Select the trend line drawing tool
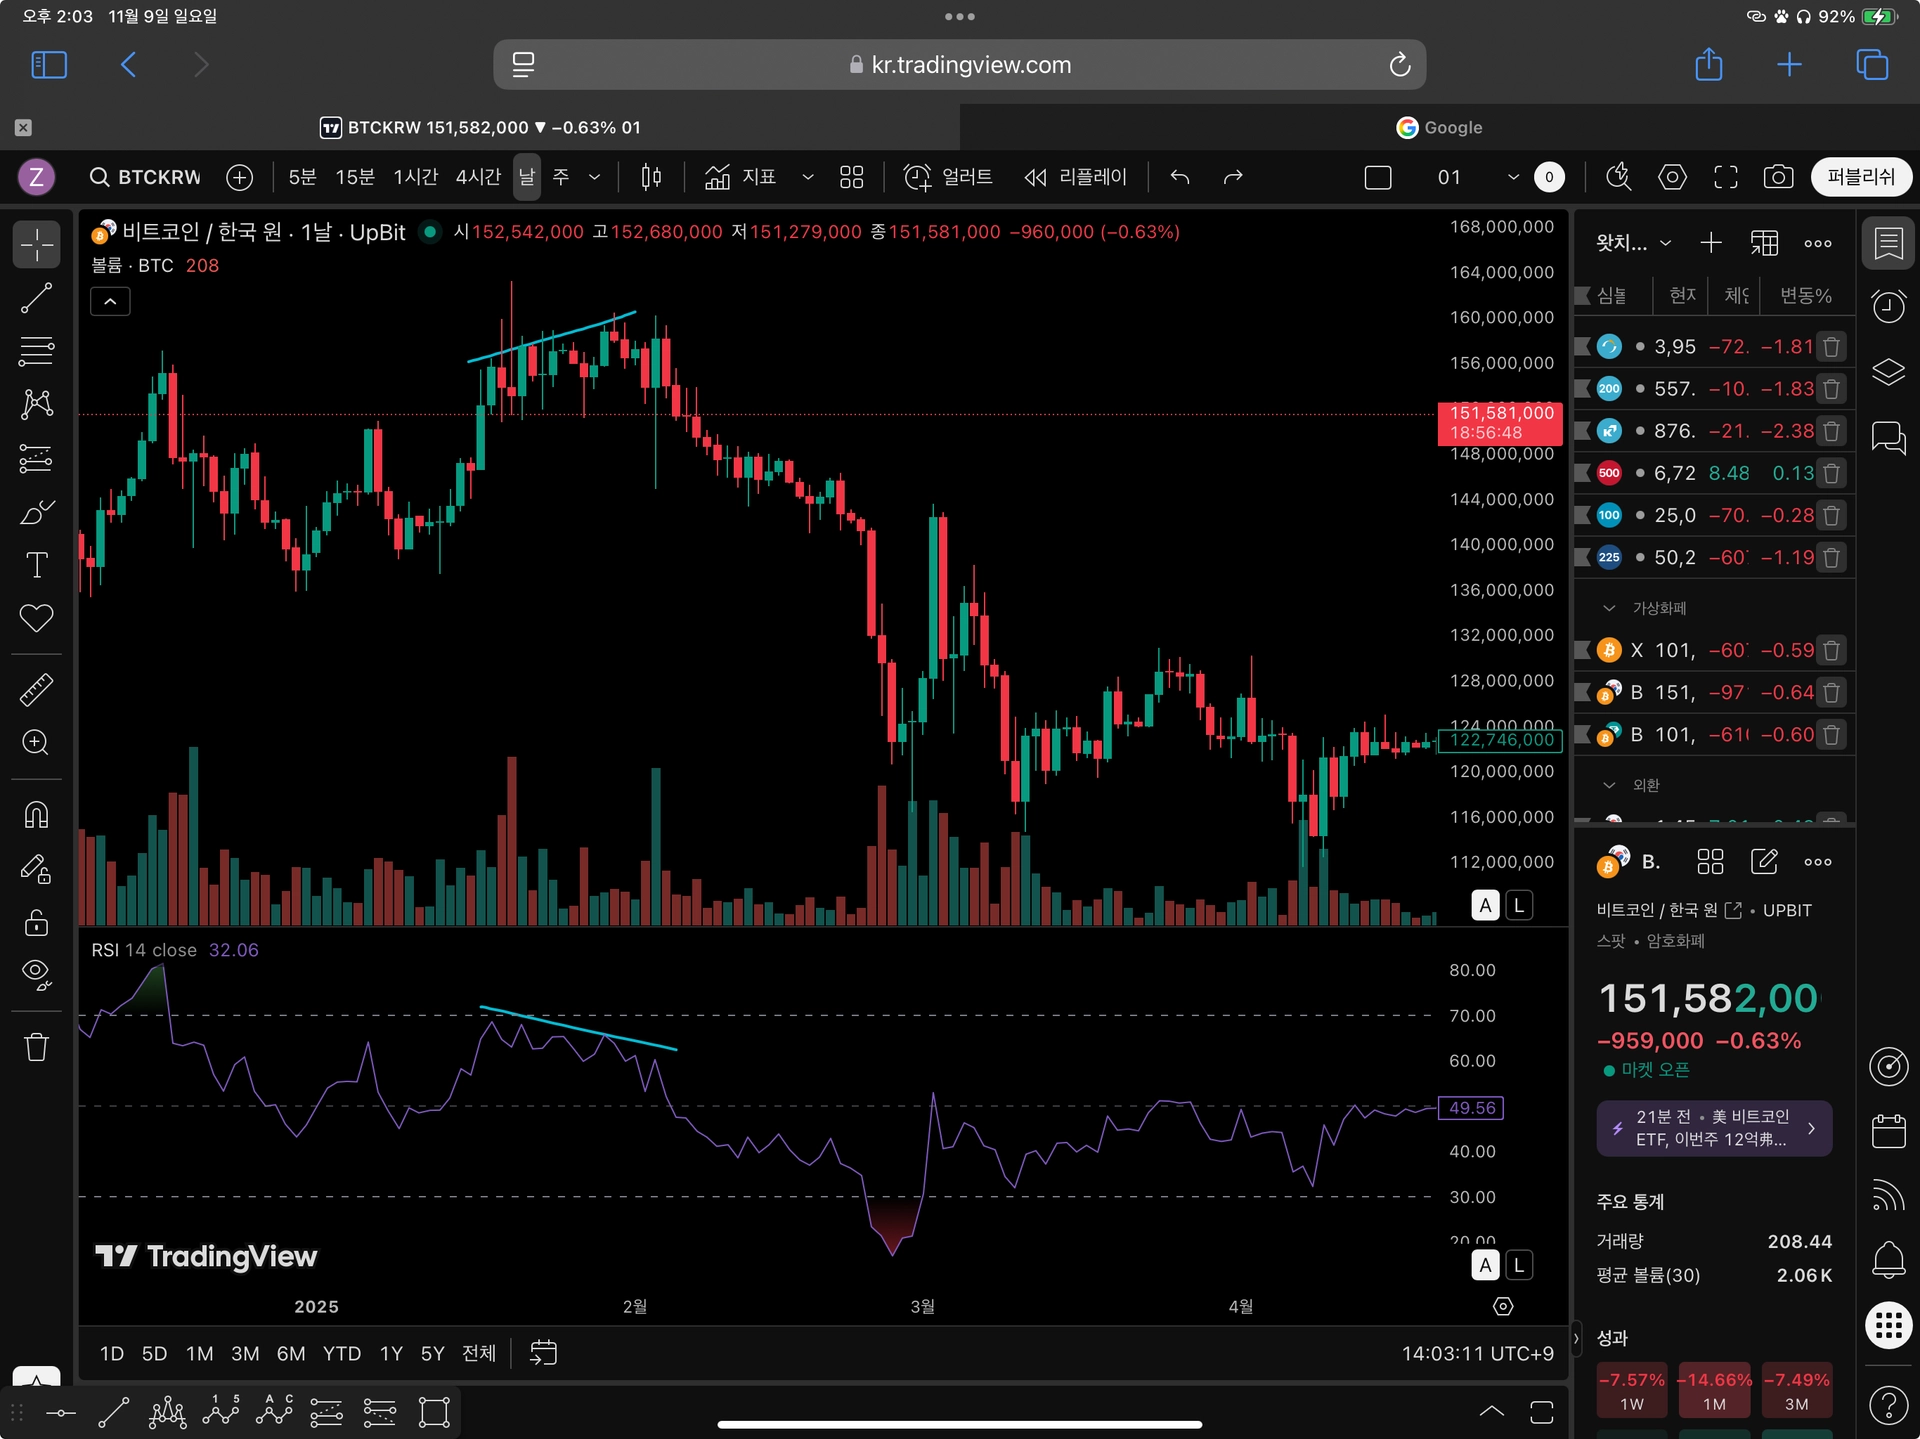 click(x=37, y=298)
